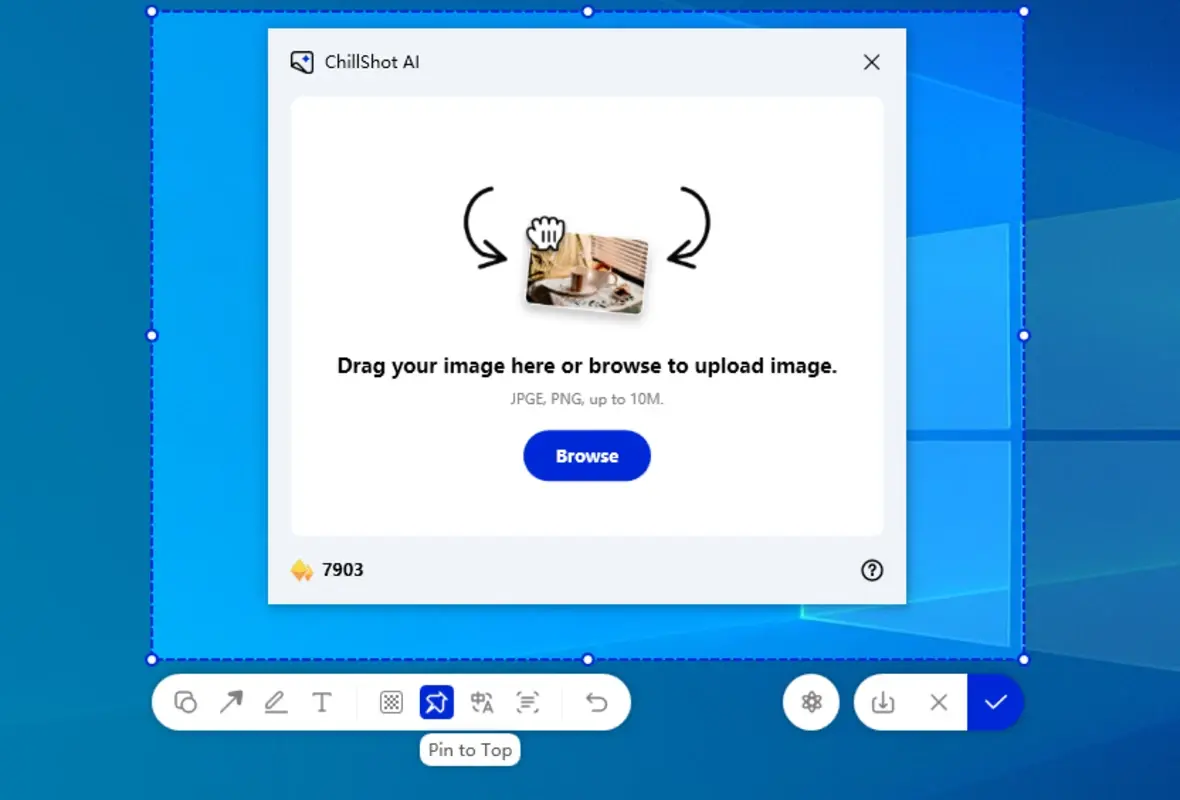Cancel the screenshot with the X

(938, 702)
